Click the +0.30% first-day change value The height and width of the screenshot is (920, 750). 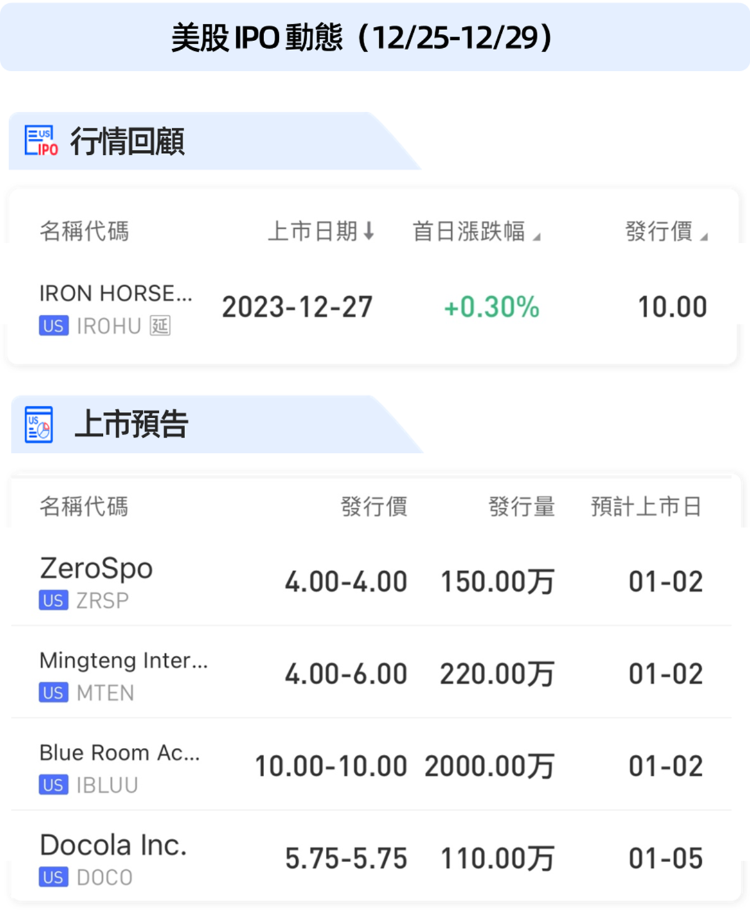click(x=491, y=307)
